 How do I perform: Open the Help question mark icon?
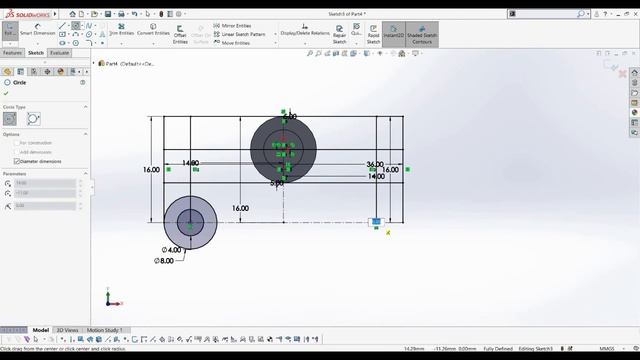605,14
